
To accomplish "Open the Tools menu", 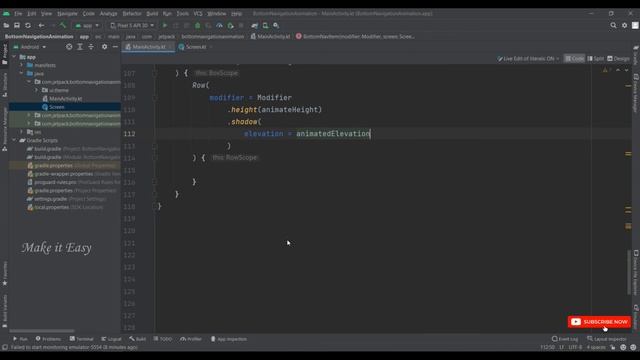I will tap(182, 13).
